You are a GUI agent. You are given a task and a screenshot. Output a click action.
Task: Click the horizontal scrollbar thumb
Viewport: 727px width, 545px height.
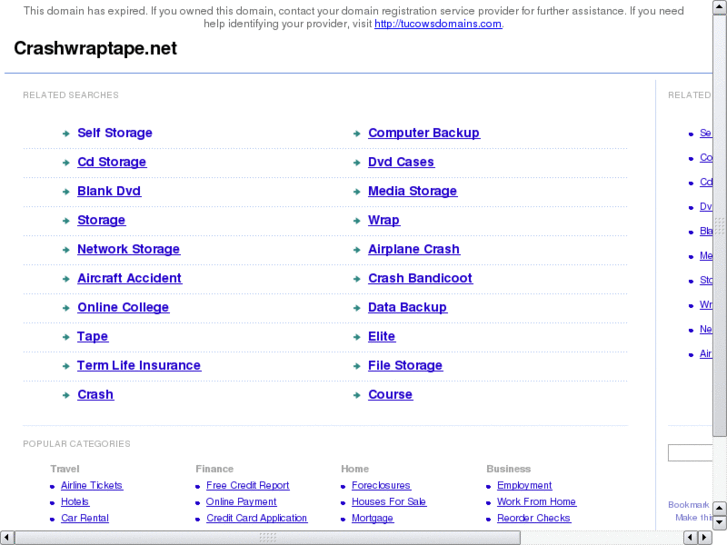pos(268,538)
